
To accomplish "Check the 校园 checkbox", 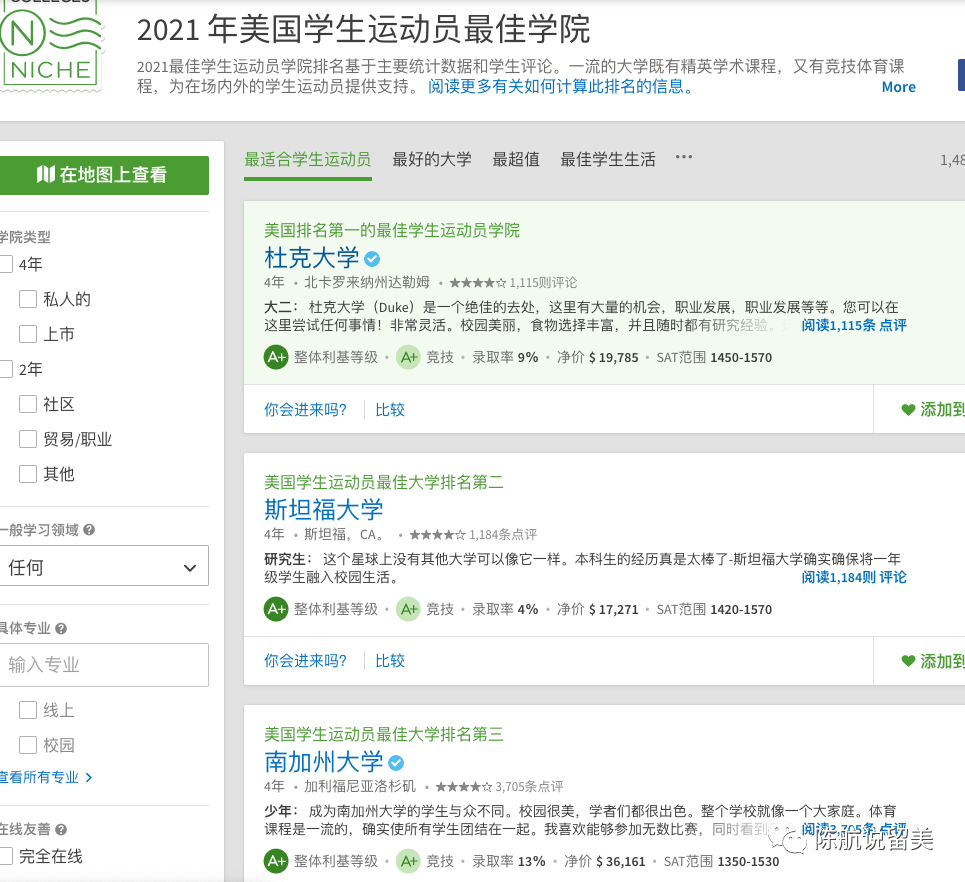I will pos(28,745).
